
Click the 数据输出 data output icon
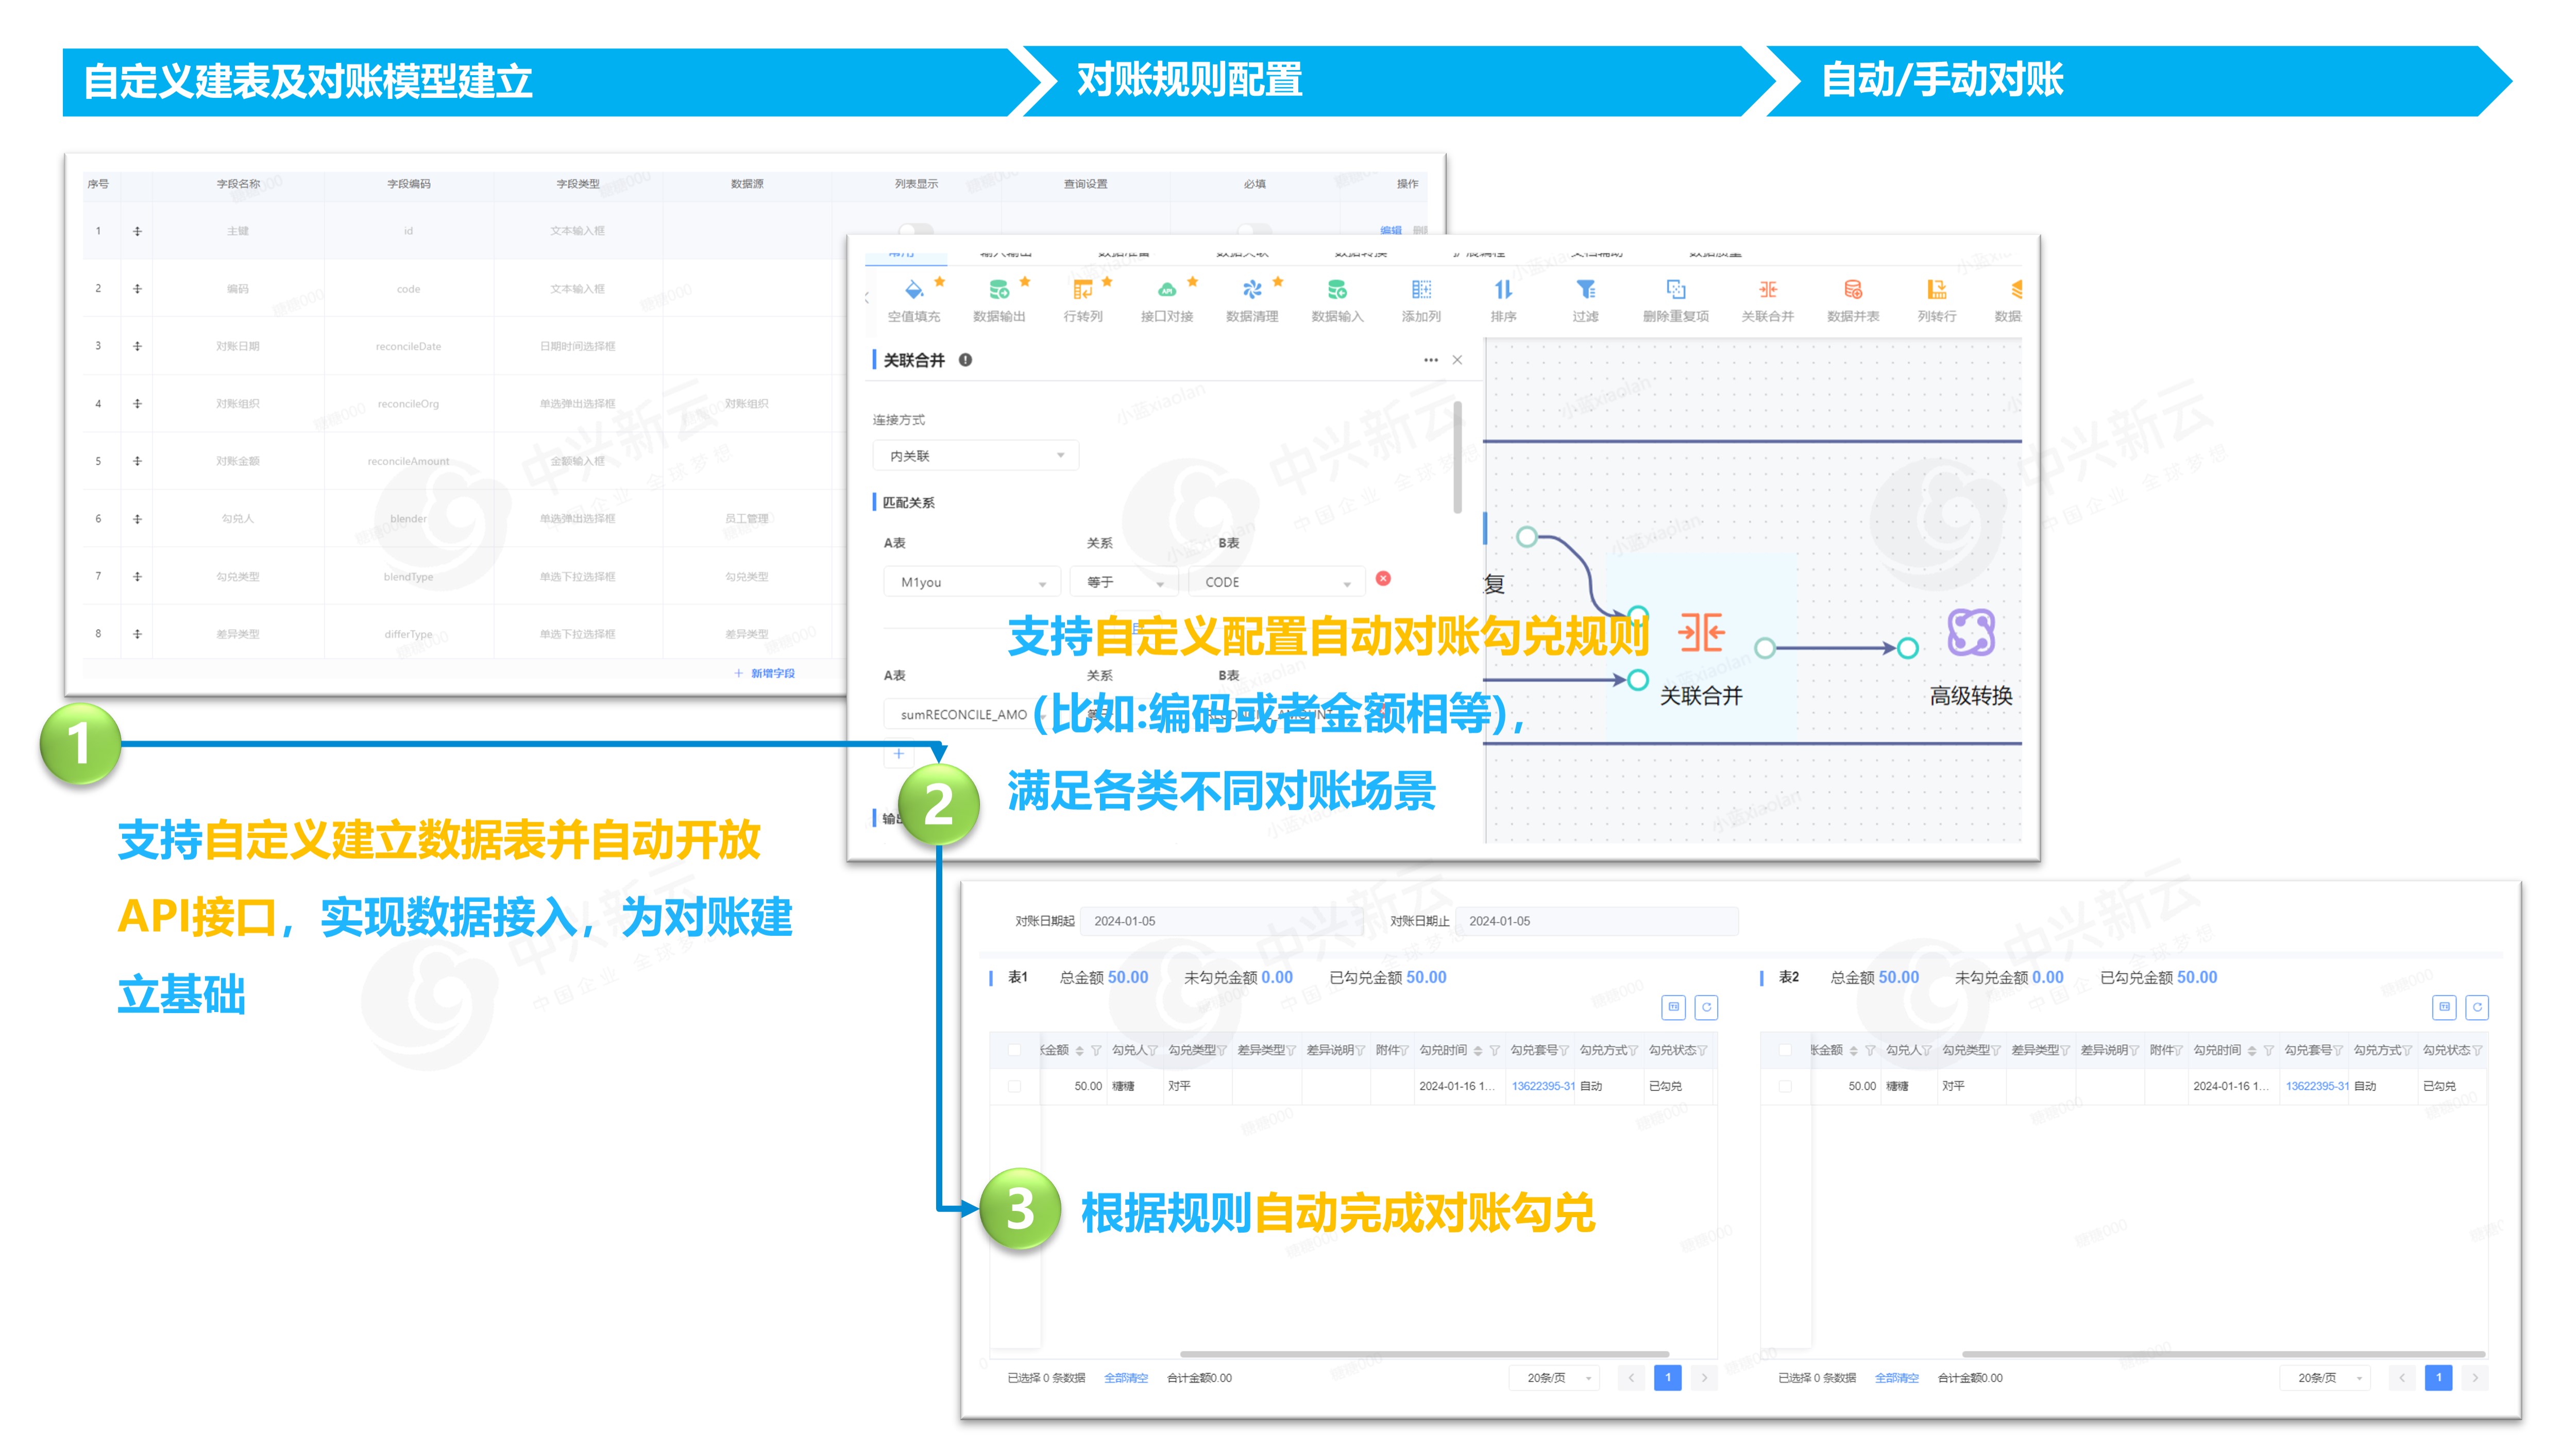[998, 290]
